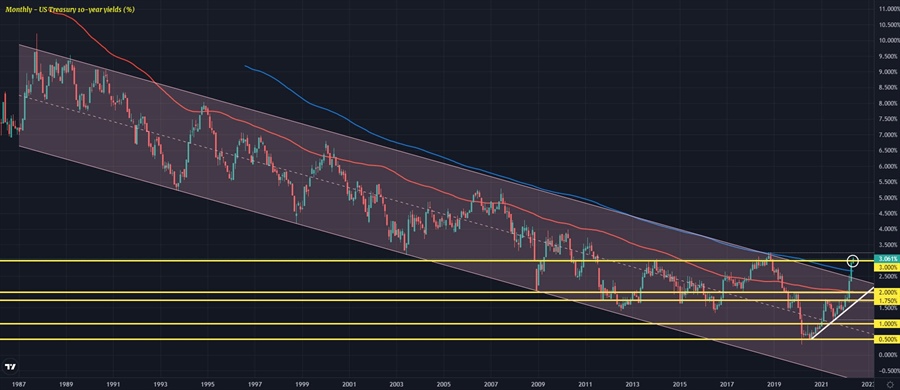
Task: Click the yellow 1.000% price label
Action: pos(887,324)
